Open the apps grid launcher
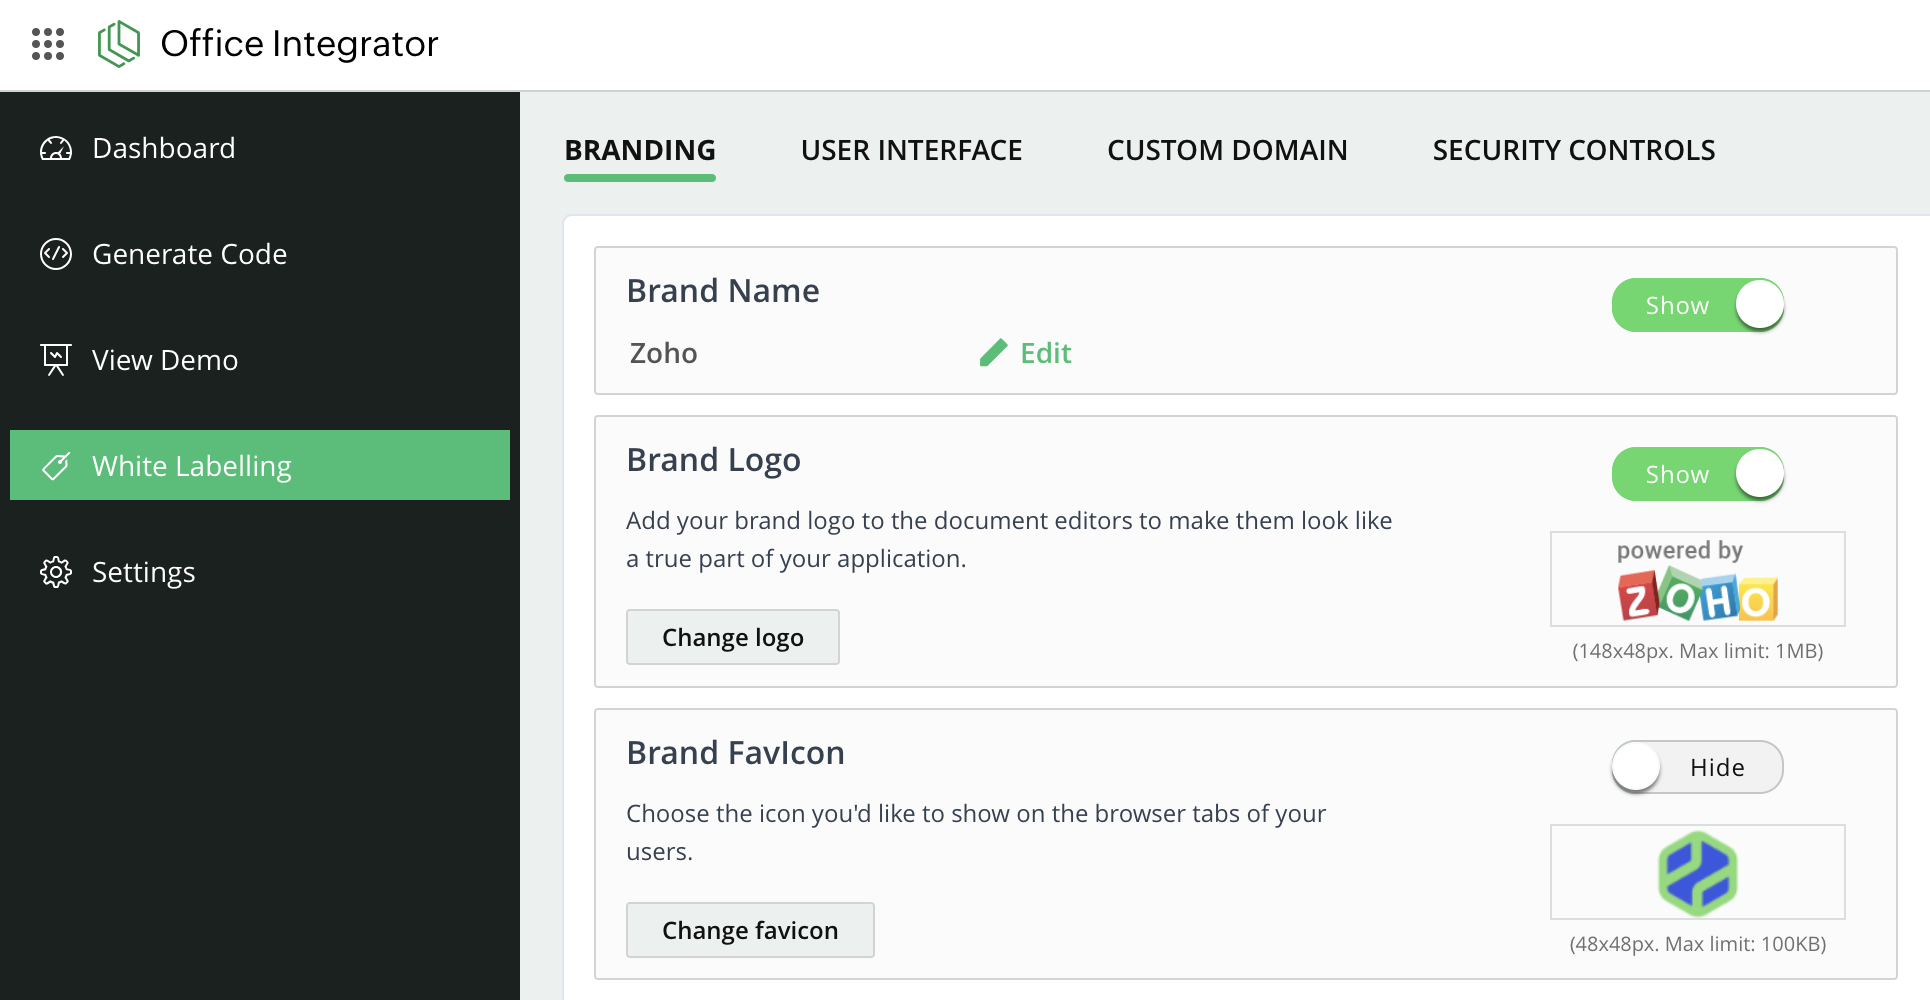Screen dimensions: 1930x1000 [x=48, y=44]
